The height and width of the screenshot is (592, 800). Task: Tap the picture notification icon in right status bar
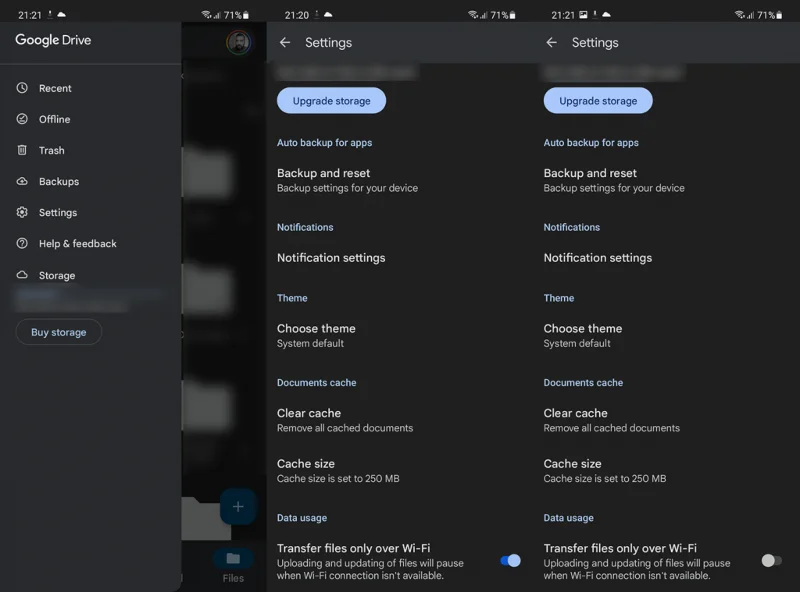[x=583, y=15]
